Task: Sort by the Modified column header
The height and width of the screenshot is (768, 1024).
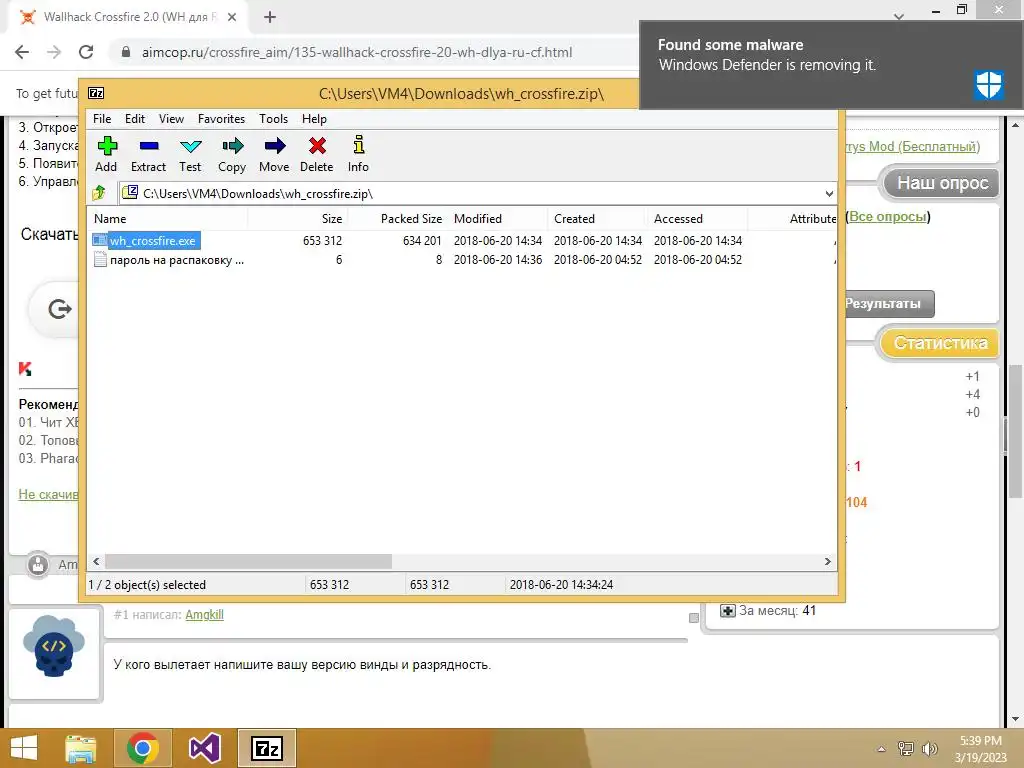Action: click(x=497, y=219)
